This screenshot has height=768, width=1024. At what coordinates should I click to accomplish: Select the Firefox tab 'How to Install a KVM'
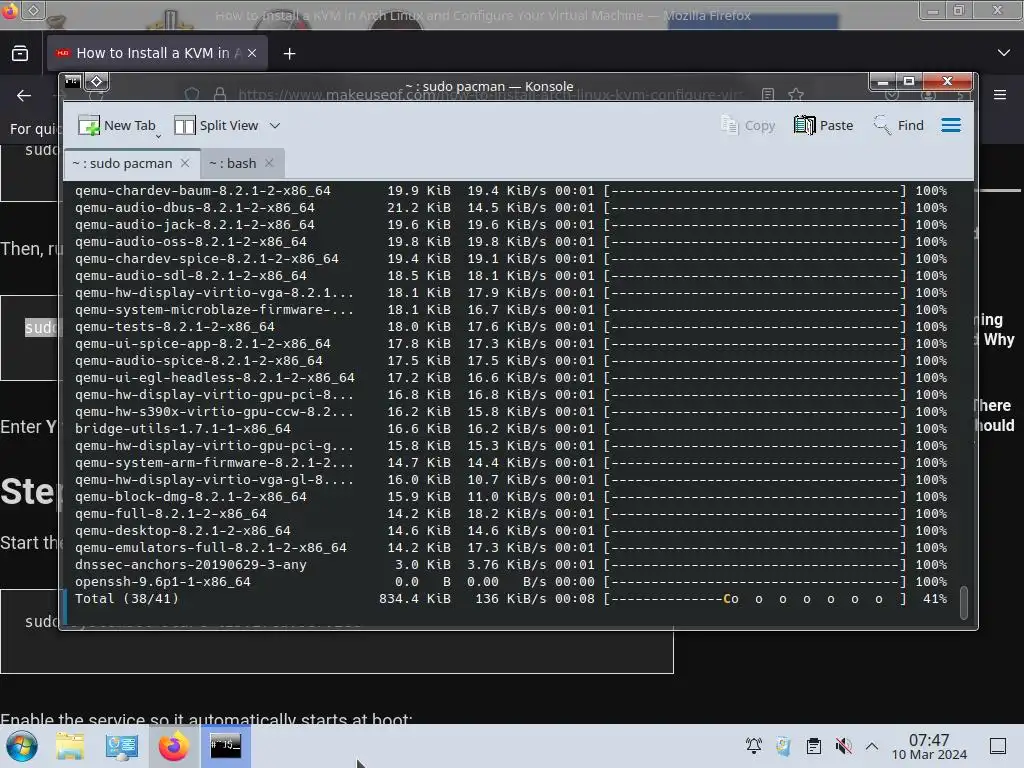tap(157, 53)
